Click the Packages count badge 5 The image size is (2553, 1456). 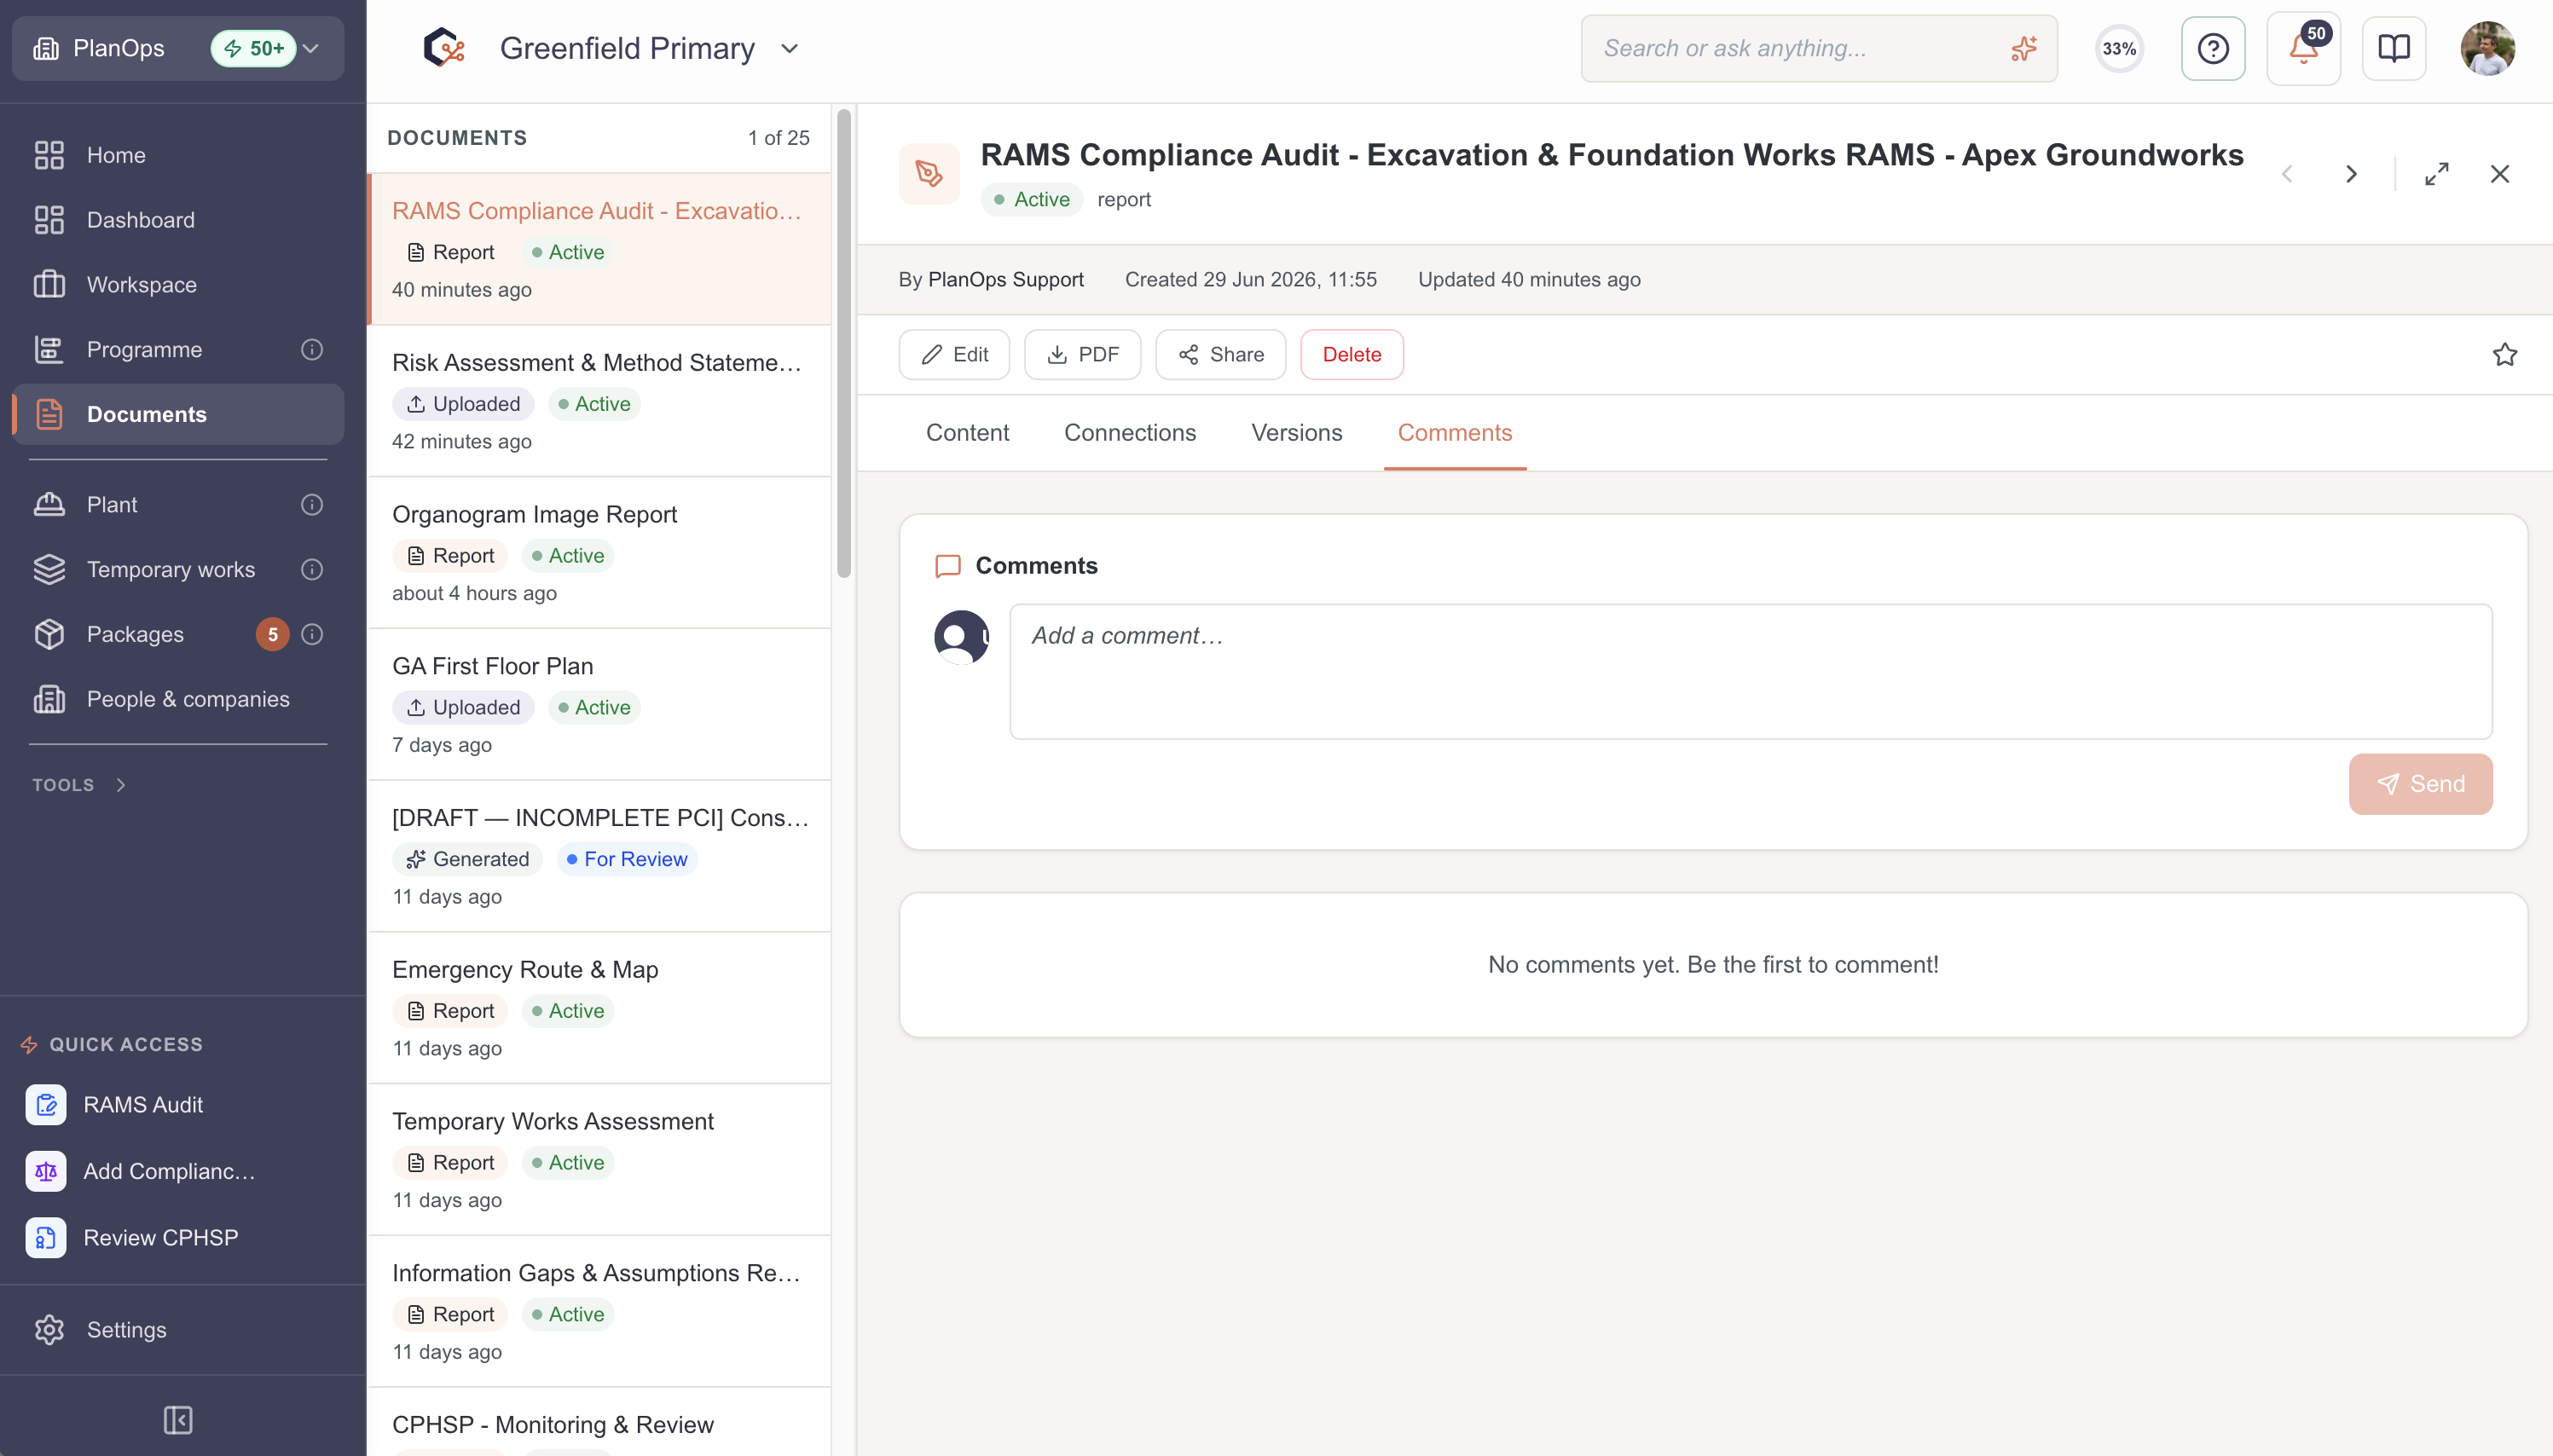coord(272,634)
